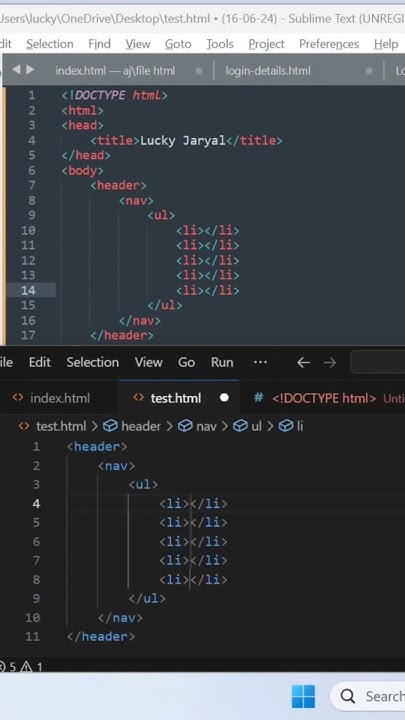Viewport: 405px width, 720px height.
Task: Click <header> on VS Code line 1
Action: click(97, 446)
